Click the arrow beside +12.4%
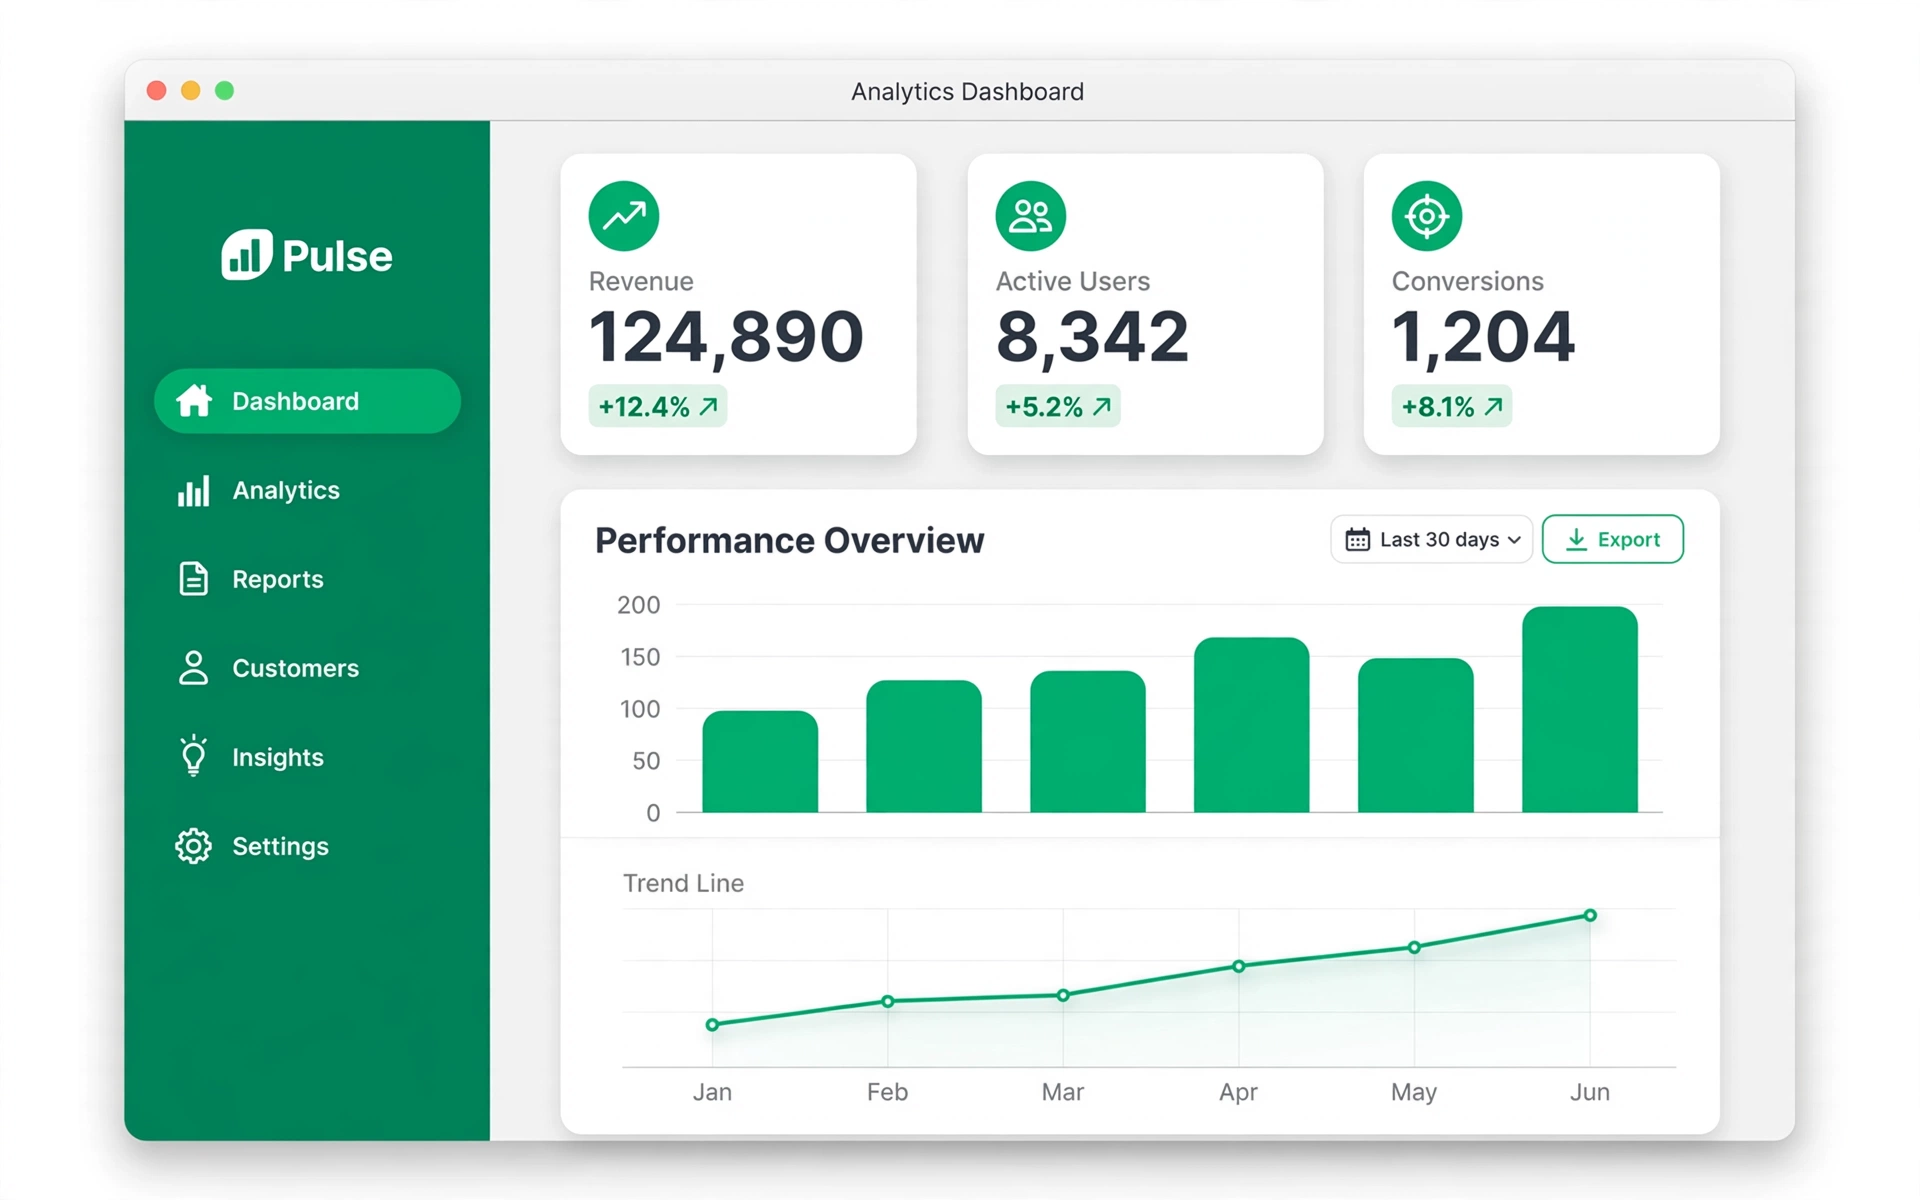 708,407
